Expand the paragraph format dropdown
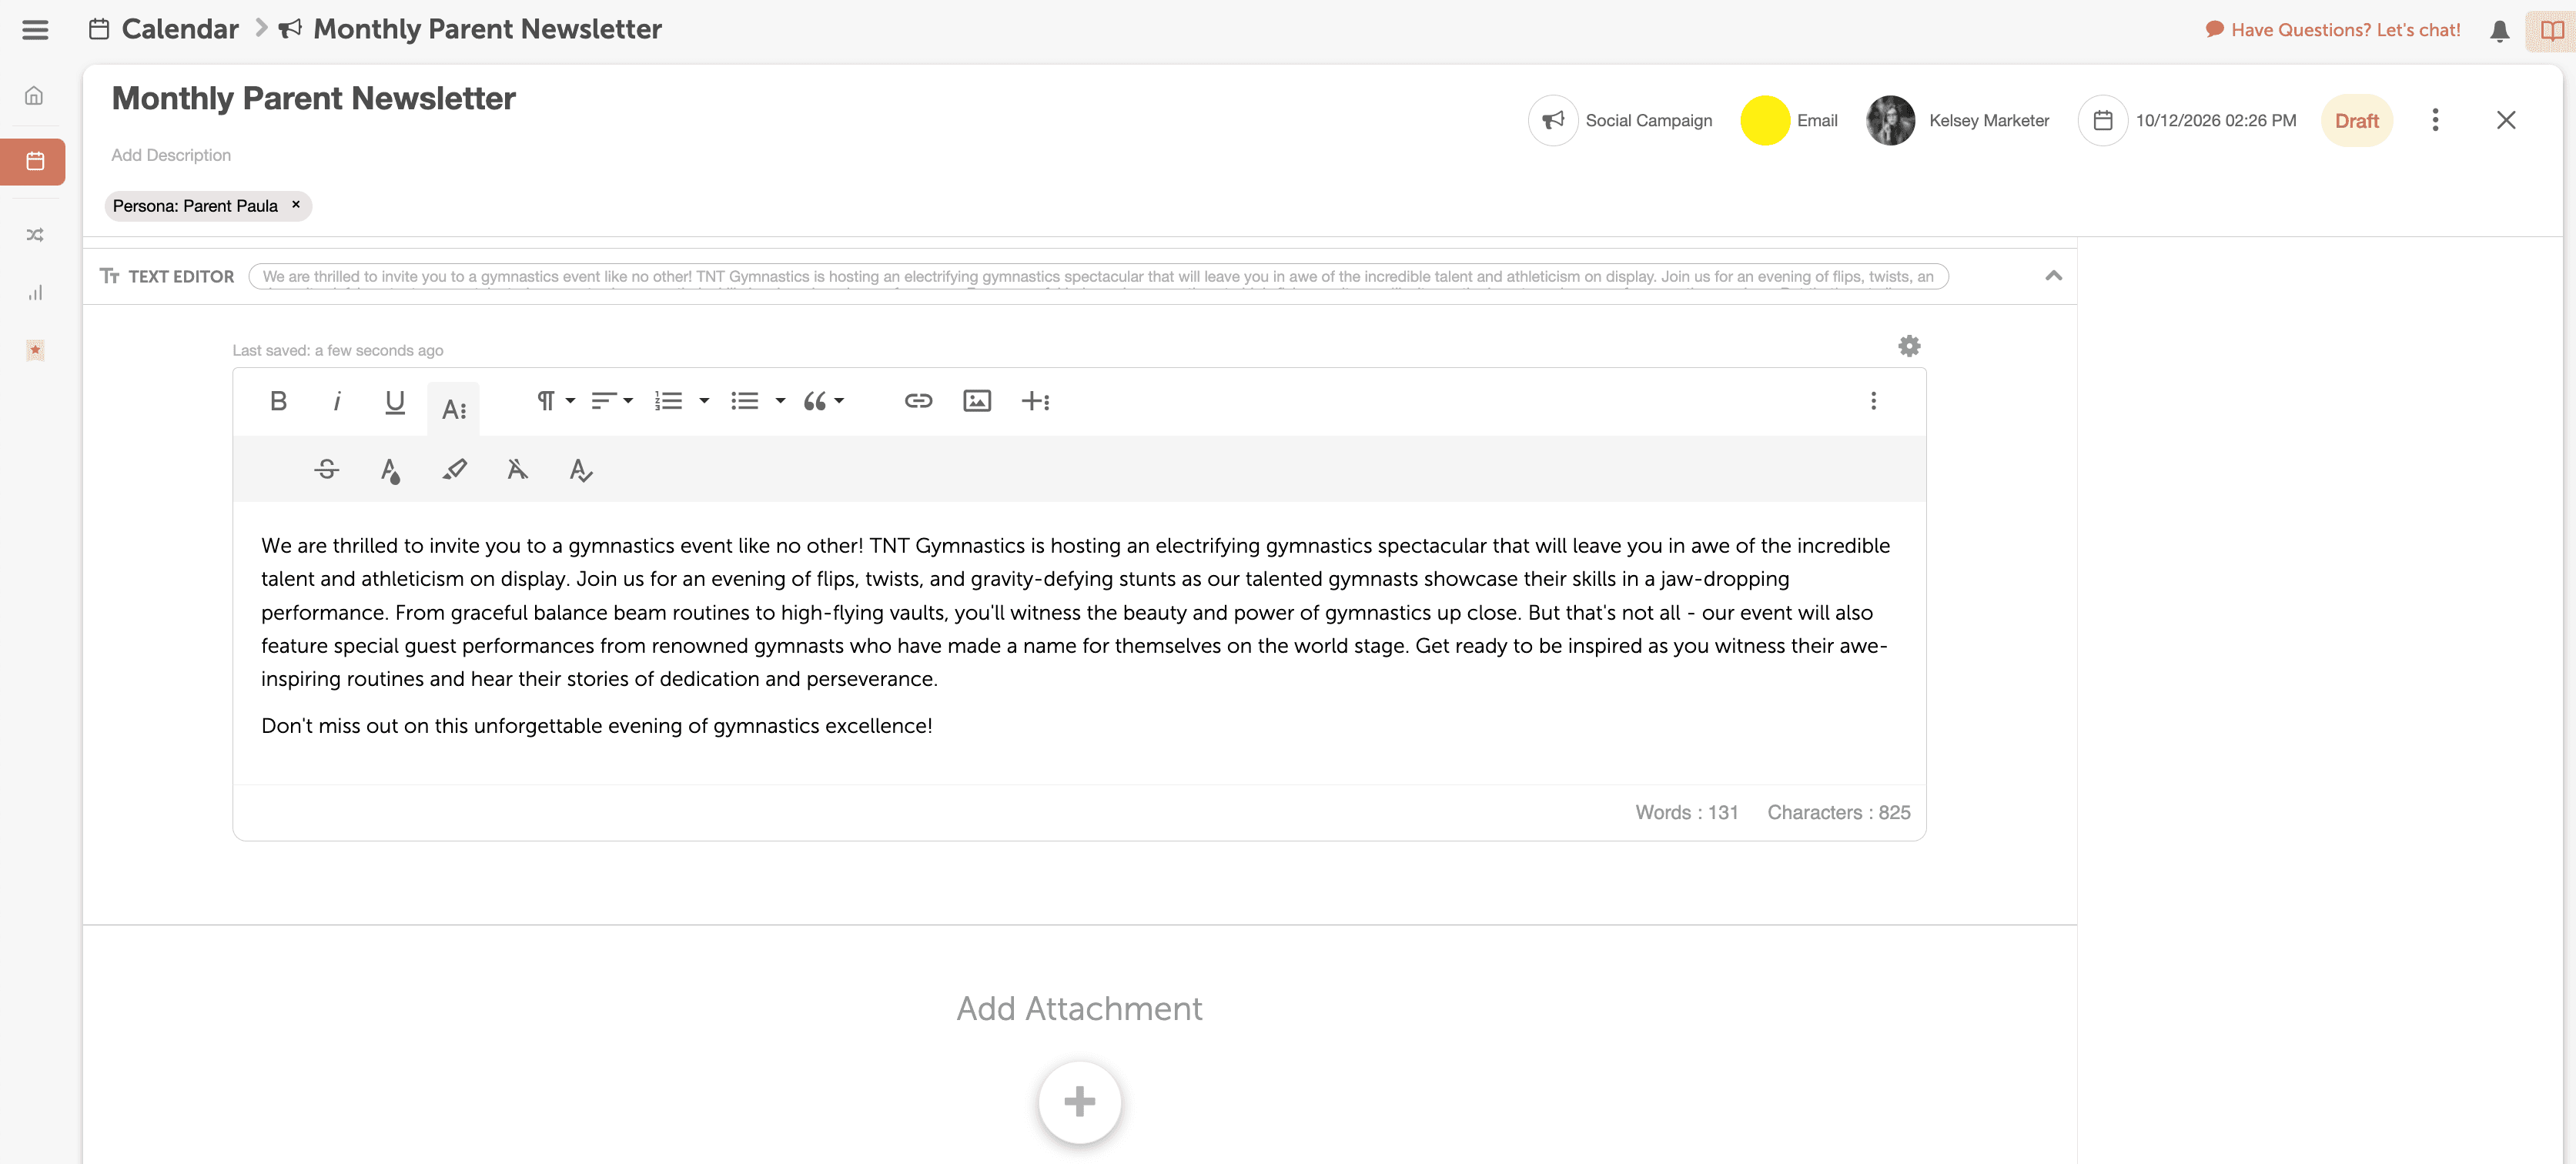 coord(555,401)
